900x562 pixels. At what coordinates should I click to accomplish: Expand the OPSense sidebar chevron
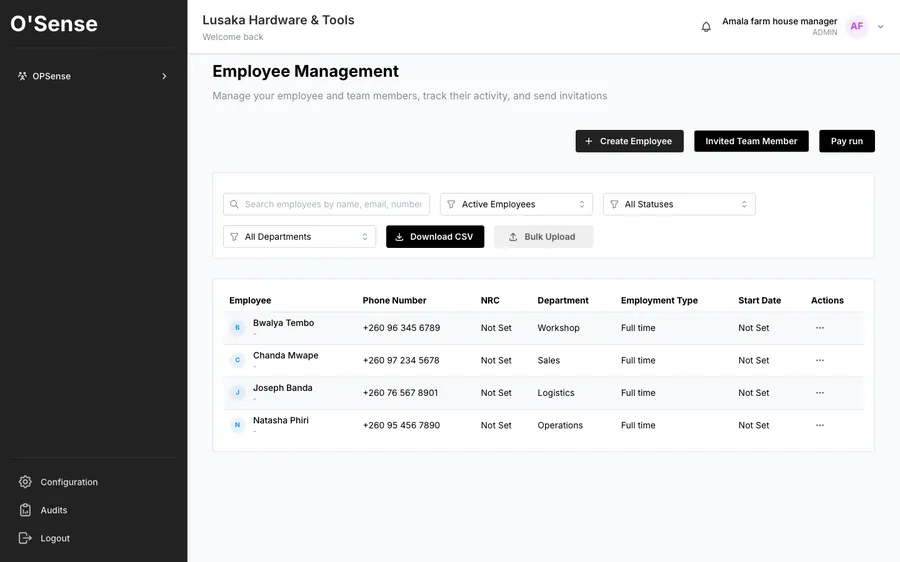tap(164, 76)
